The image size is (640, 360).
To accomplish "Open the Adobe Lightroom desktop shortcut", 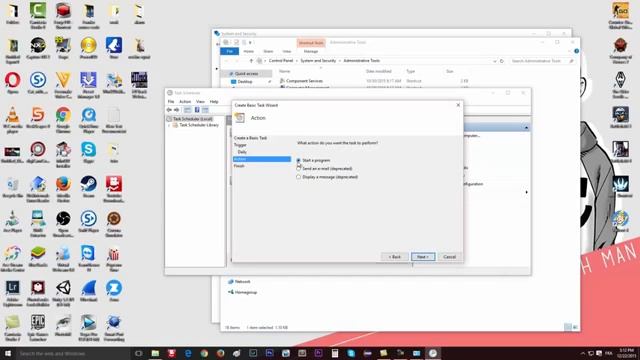I will (13, 294).
